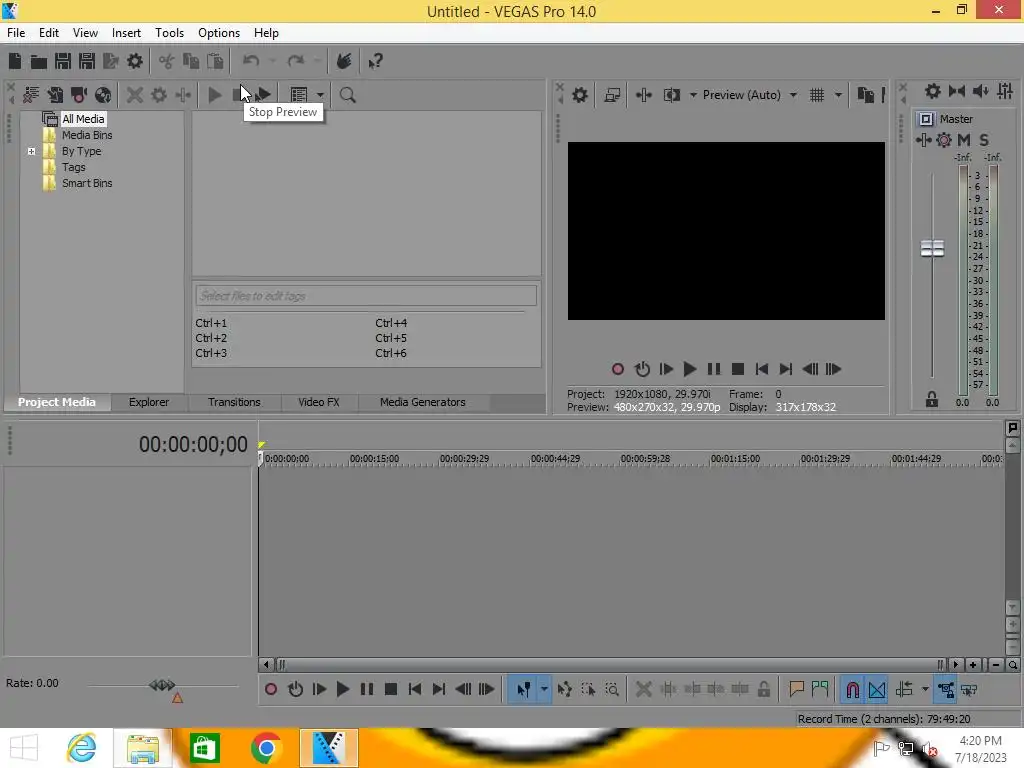Toggle Ignore Event Grouping button
Screen dimensions: 1024x768
[x=970, y=690]
